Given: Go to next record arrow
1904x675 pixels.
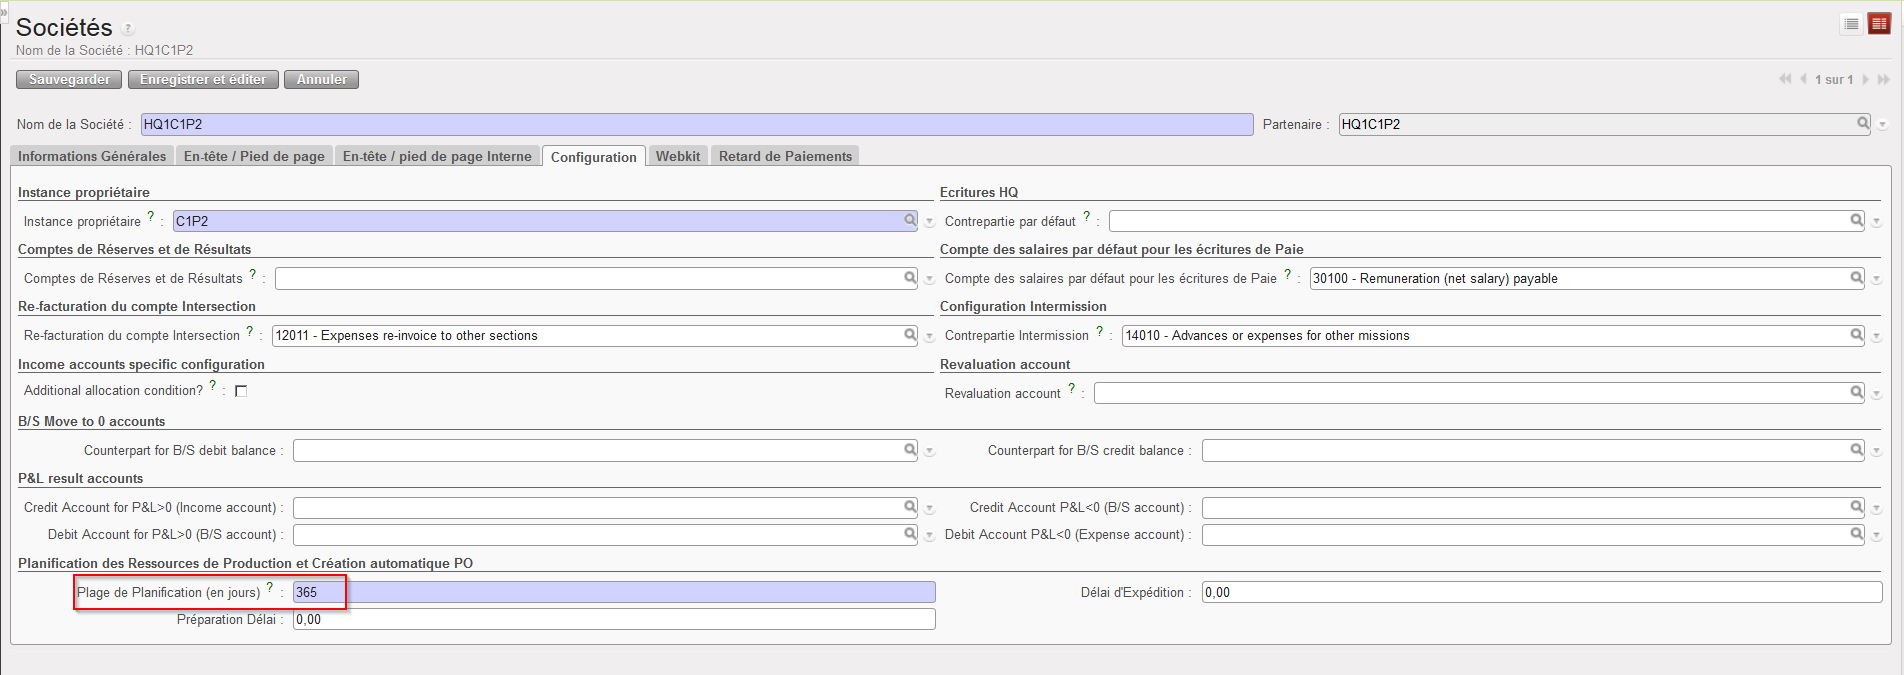Looking at the screenshot, I should pyautogui.click(x=1865, y=79).
